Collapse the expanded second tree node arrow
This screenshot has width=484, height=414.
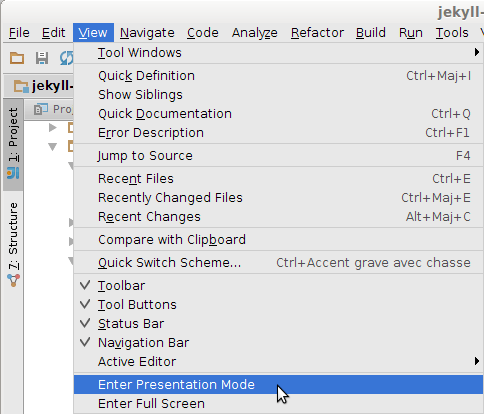coord(52,147)
